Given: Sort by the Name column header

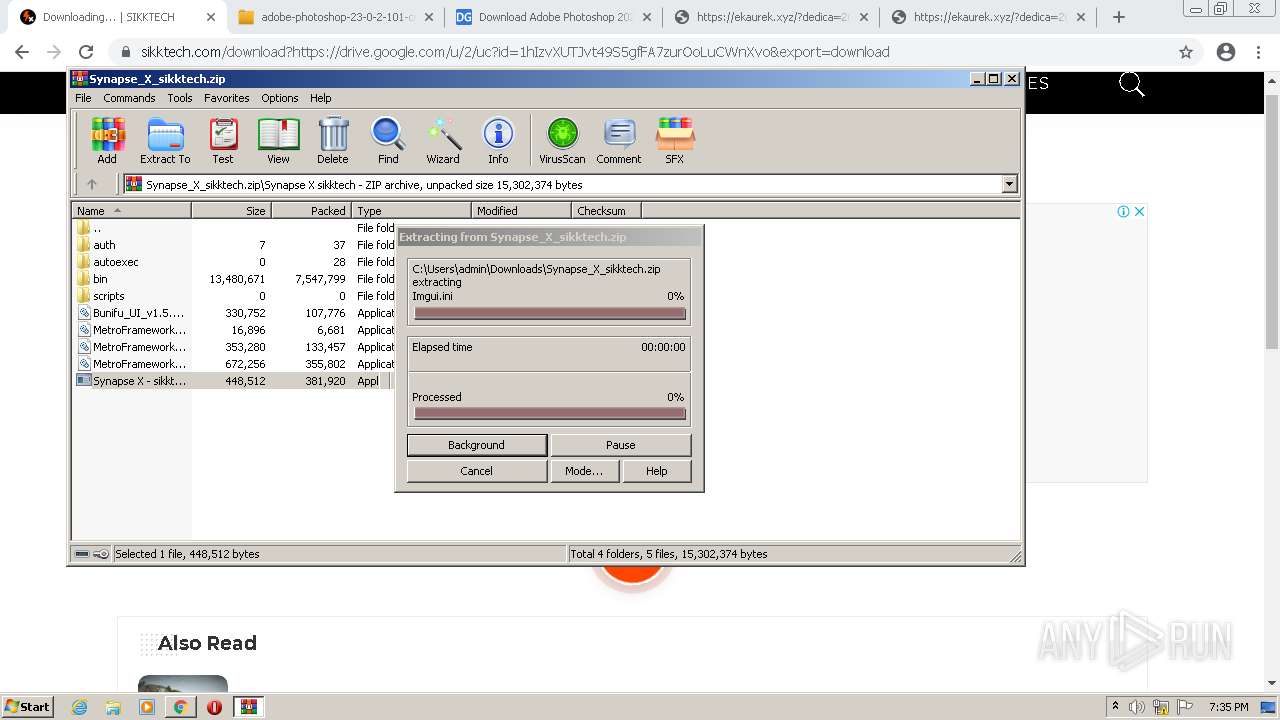Looking at the screenshot, I should [x=131, y=211].
